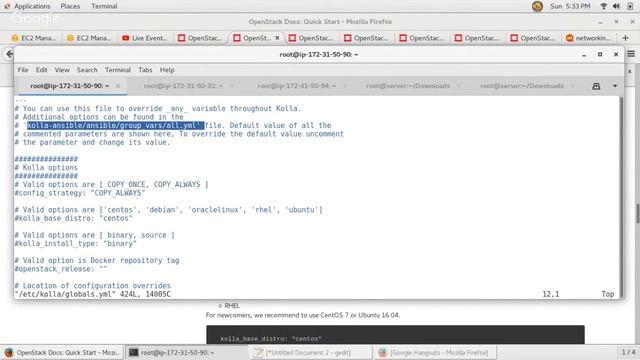Open the terminal Edit menu

41,70
